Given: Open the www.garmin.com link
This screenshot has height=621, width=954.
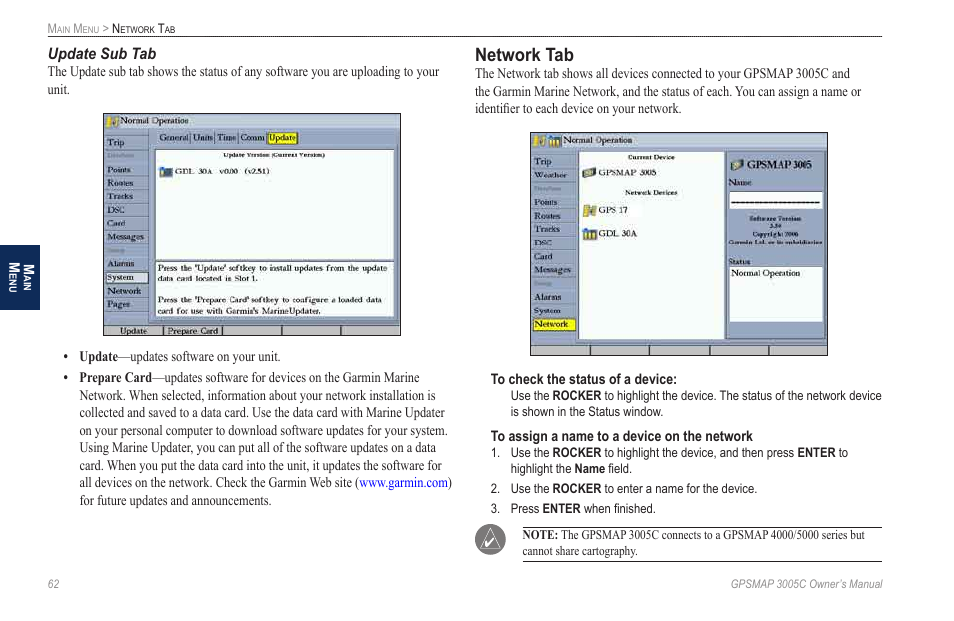Looking at the screenshot, I should point(403,483).
